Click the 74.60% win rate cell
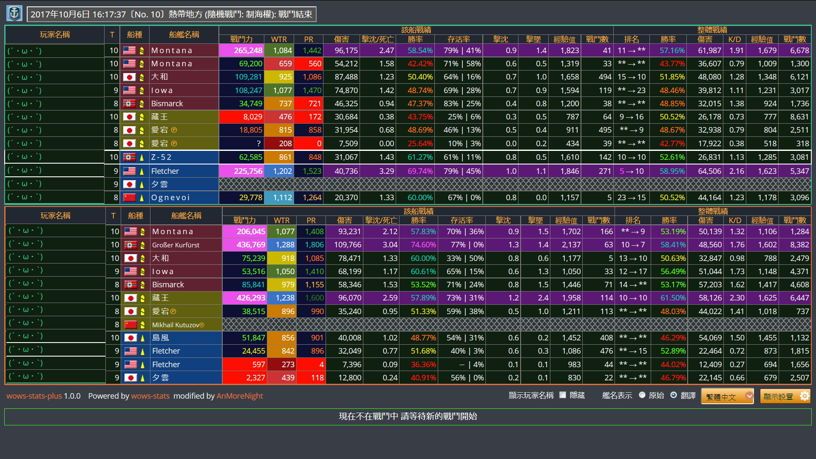This screenshot has height=459, width=816. (x=419, y=245)
